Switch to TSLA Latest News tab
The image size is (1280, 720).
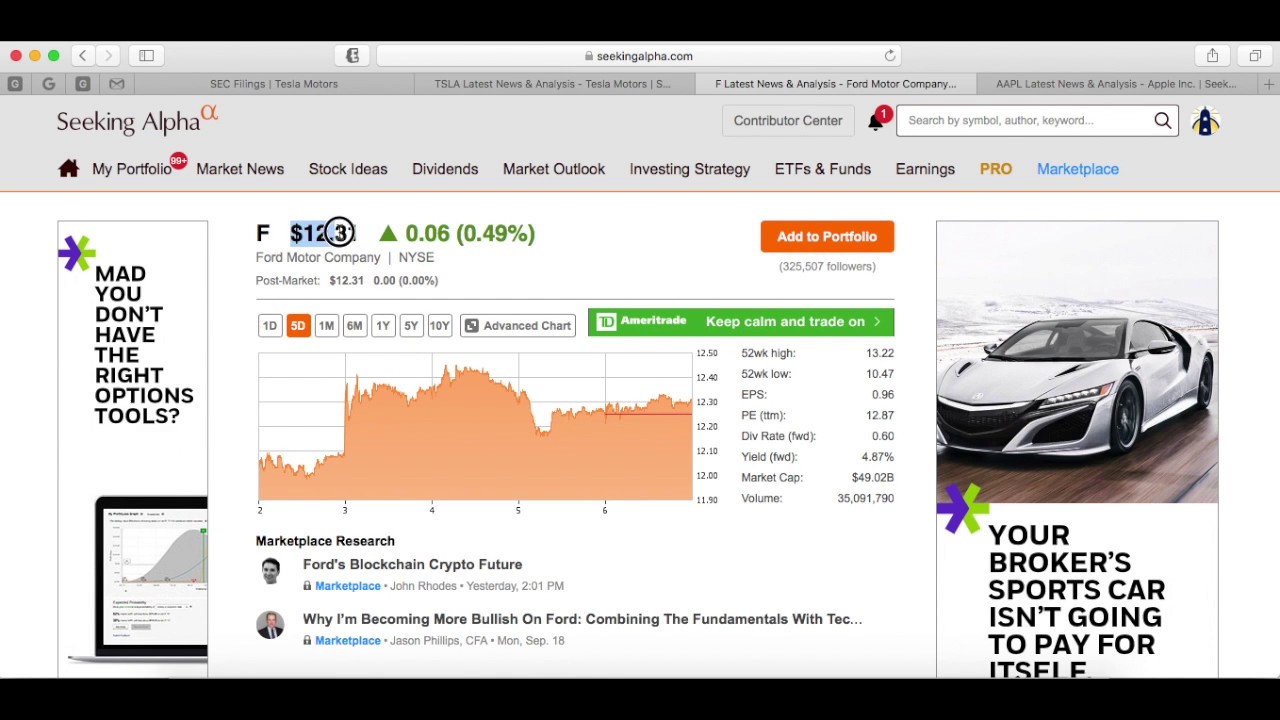coord(552,84)
